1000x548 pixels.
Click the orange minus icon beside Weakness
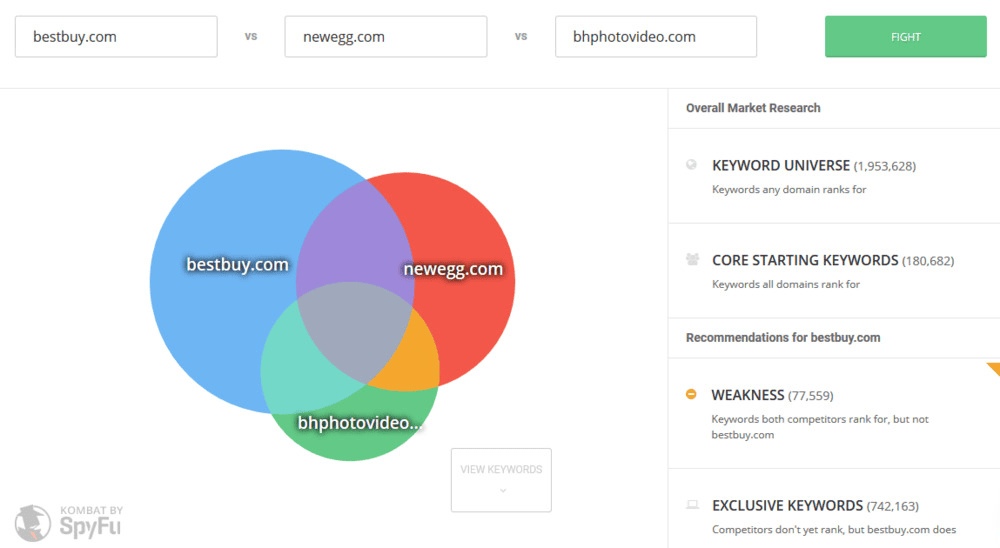click(691, 394)
